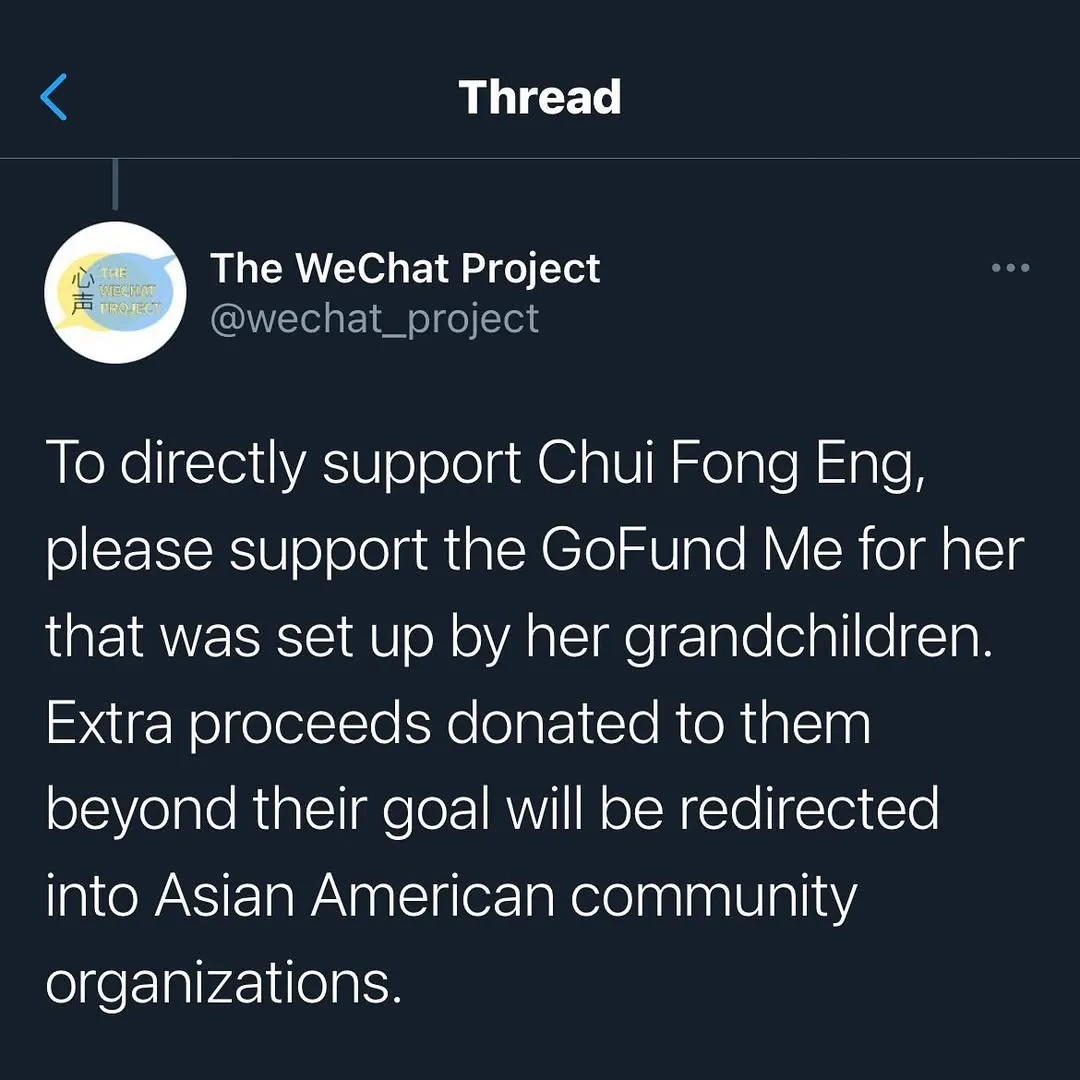Click "Extra proceeds" in the tweet text
This screenshot has height=1080, width=1080.
[238, 723]
